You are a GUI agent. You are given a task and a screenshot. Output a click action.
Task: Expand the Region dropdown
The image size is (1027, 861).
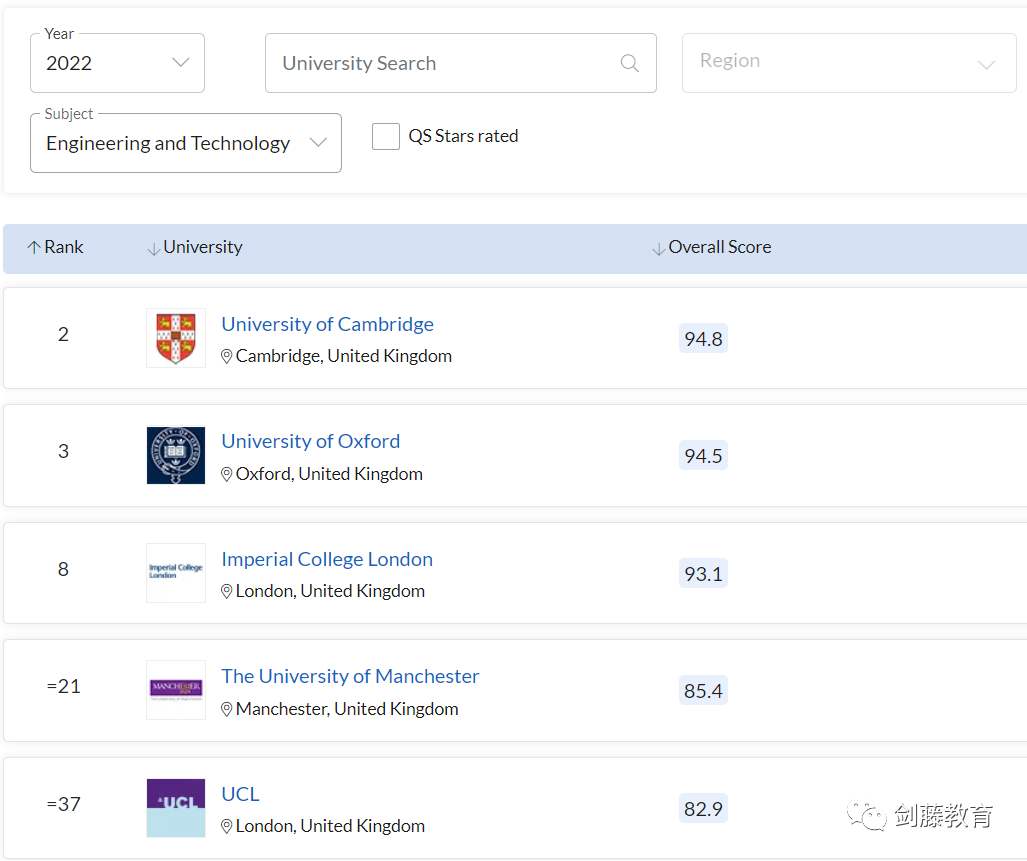(x=849, y=63)
